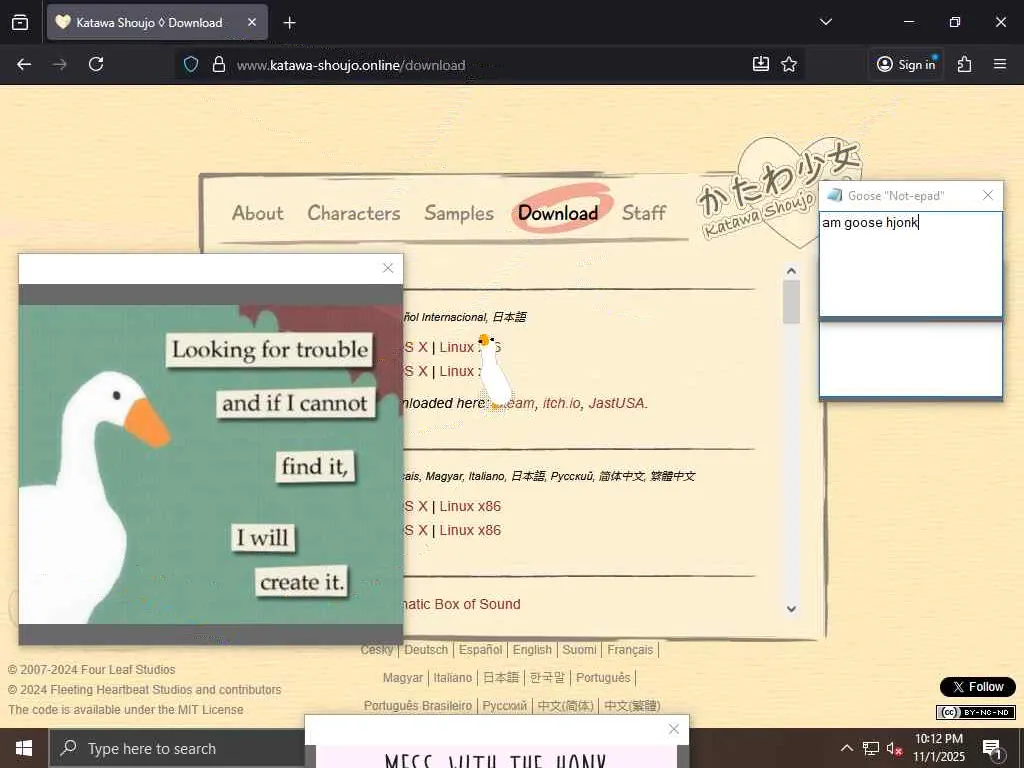
Task: Click the address bar URL field
Action: 490,65
